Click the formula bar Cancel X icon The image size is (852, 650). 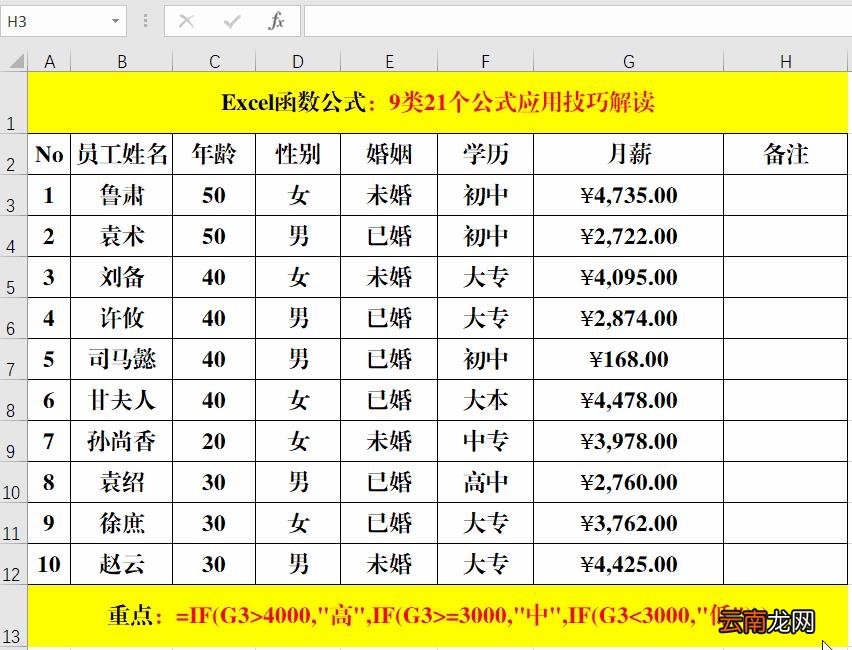click(x=186, y=21)
